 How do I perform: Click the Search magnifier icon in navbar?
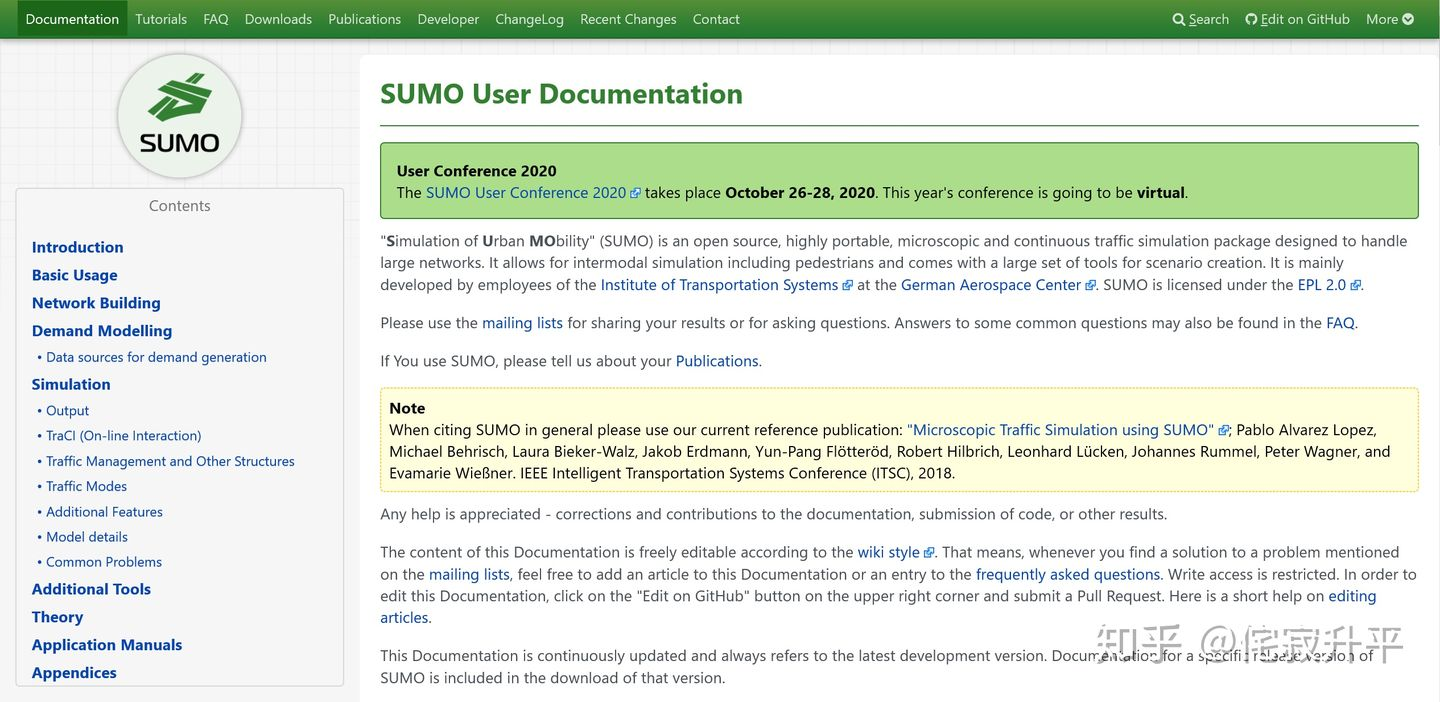(x=1180, y=18)
